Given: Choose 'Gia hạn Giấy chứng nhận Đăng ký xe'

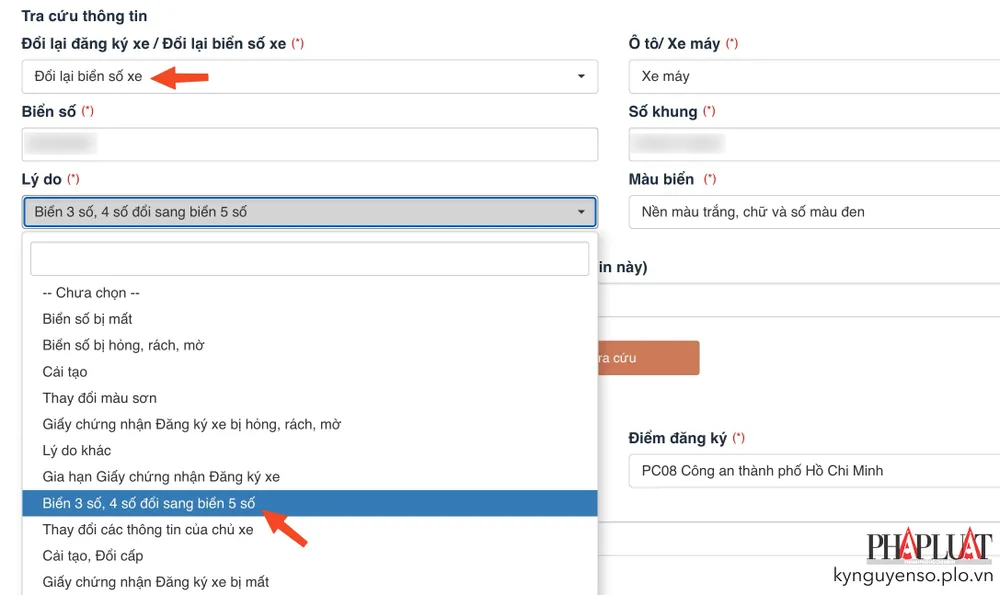Looking at the screenshot, I should (x=161, y=477).
